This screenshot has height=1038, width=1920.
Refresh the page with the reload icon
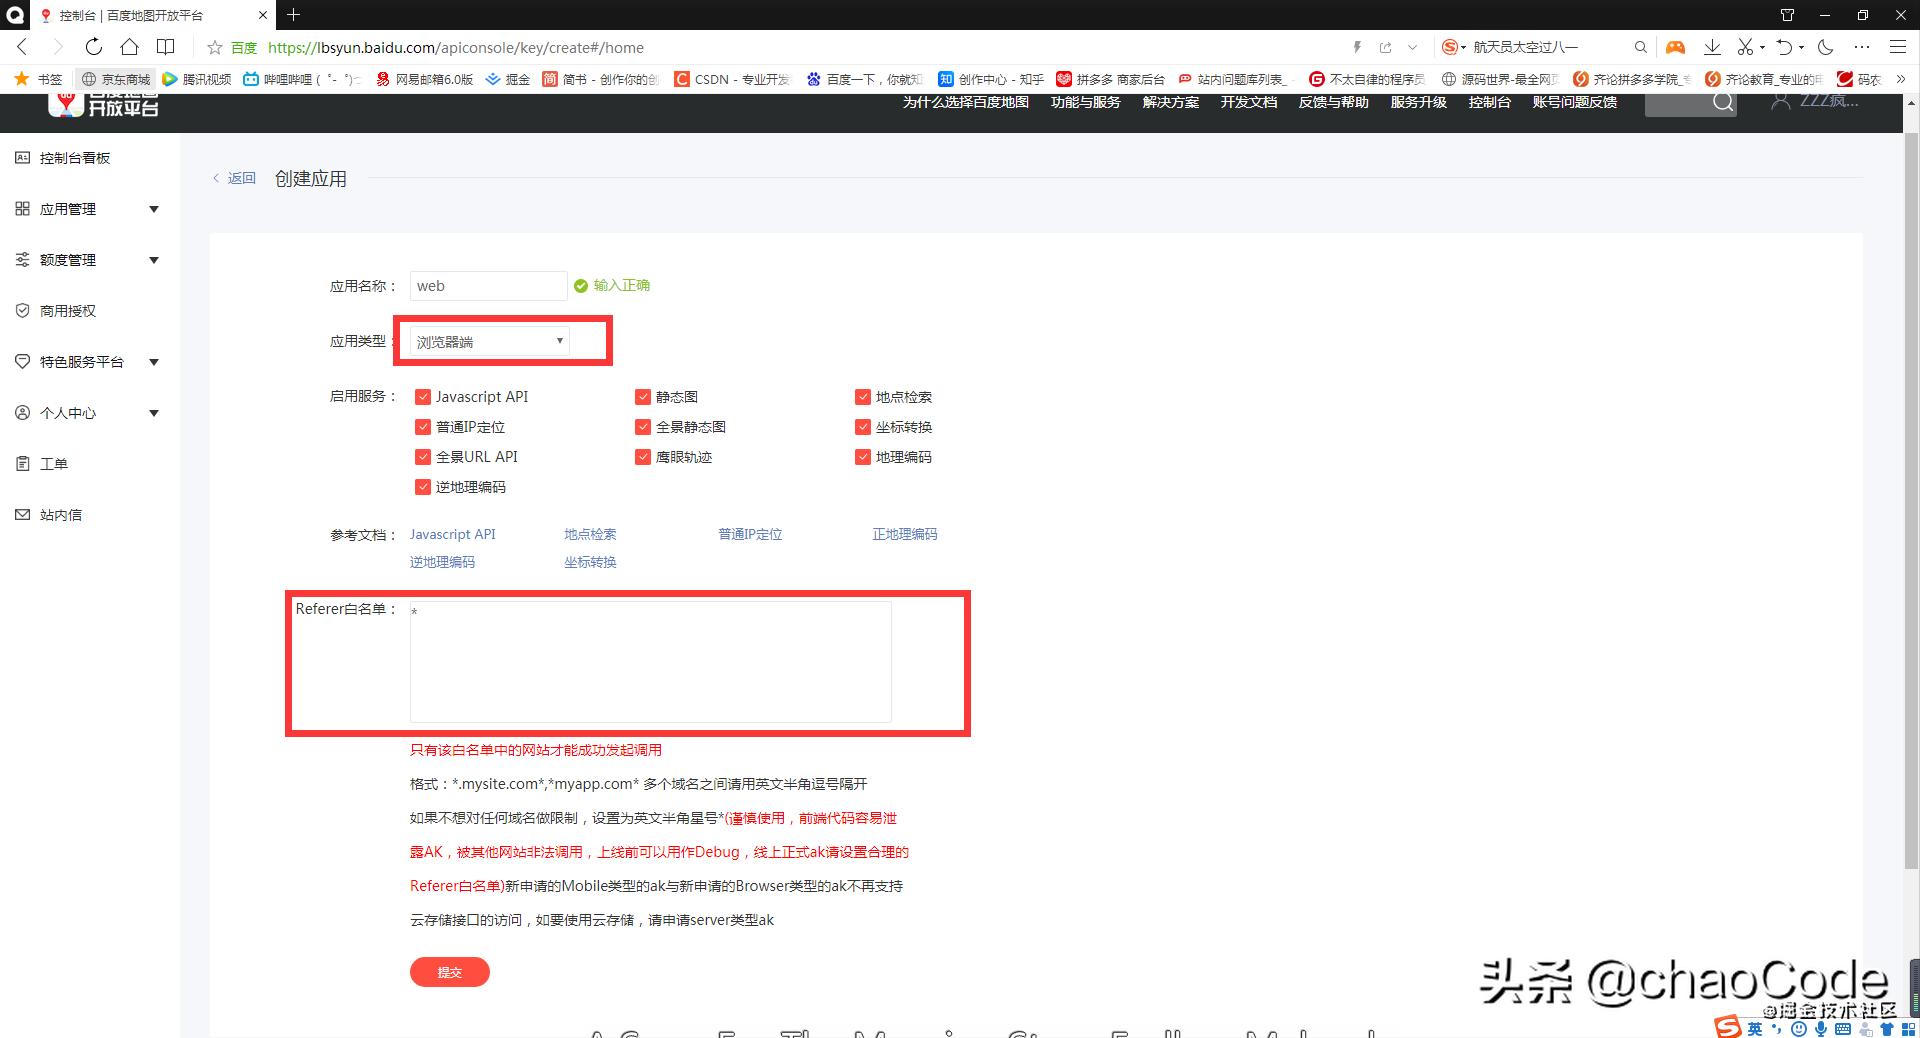point(93,47)
